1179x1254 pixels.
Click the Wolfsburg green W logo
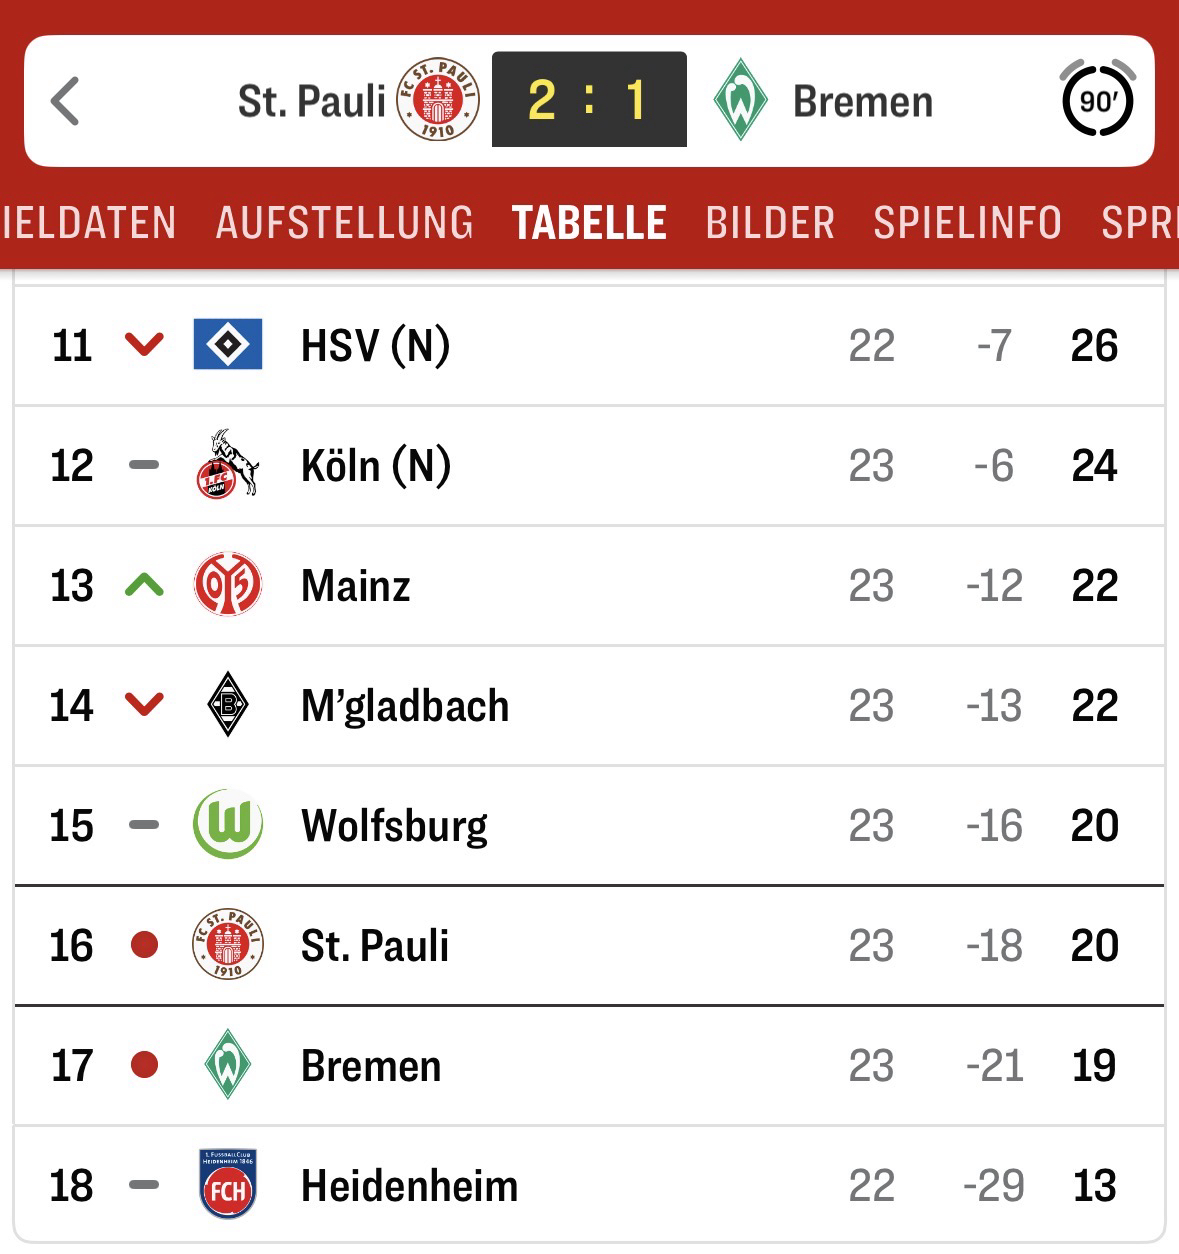pos(228,825)
